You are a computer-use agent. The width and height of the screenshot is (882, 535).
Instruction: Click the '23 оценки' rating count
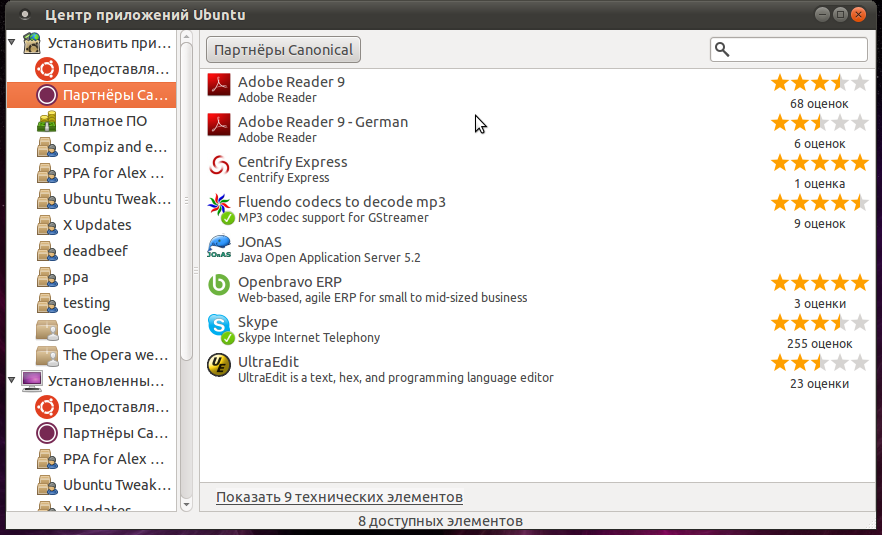[820, 384]
